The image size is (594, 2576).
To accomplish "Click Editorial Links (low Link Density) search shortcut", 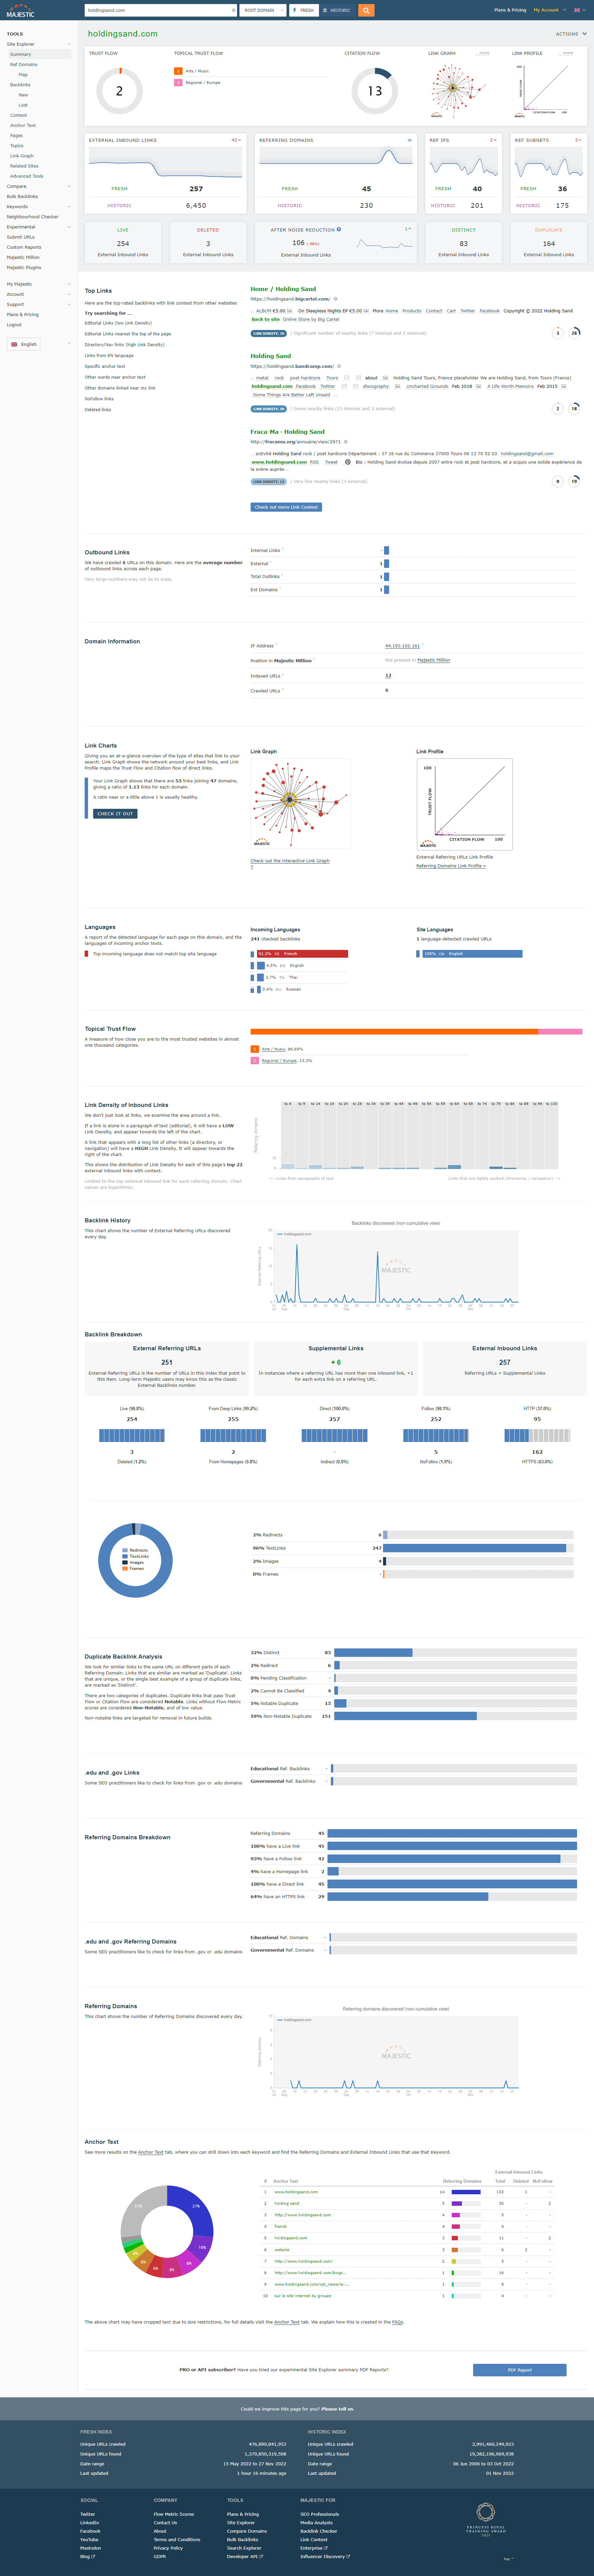I will click(x=118, y=323).
